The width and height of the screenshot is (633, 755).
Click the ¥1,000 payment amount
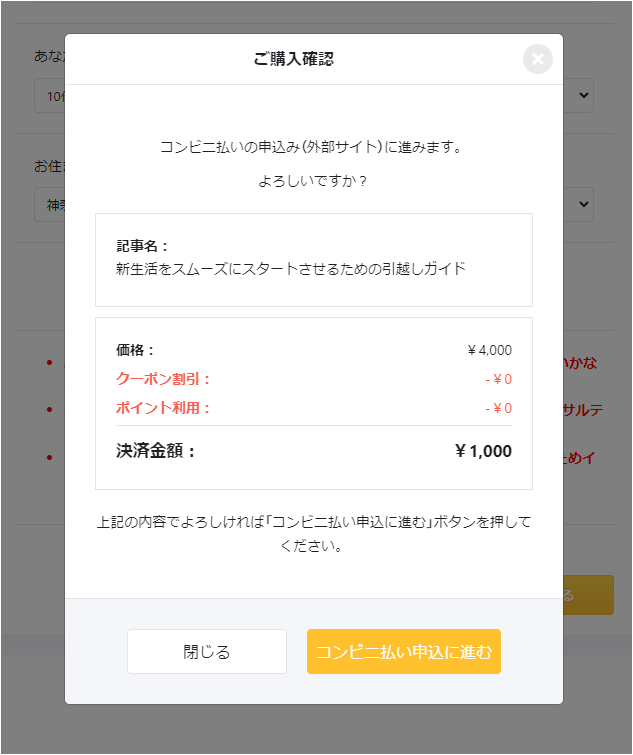pos(483,451)
